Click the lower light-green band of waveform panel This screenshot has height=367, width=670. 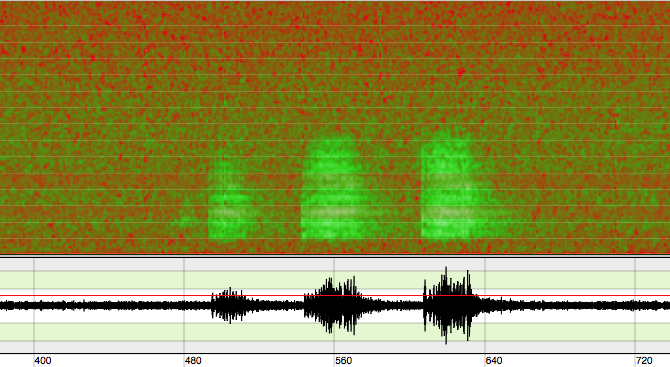[x=335, y=332]
